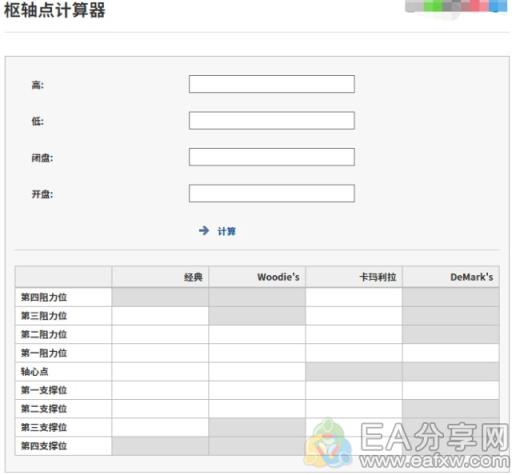Viewport: 512px width, 475px height.
Task: Select the Woodie's column header
Action: tap(257, 277)
